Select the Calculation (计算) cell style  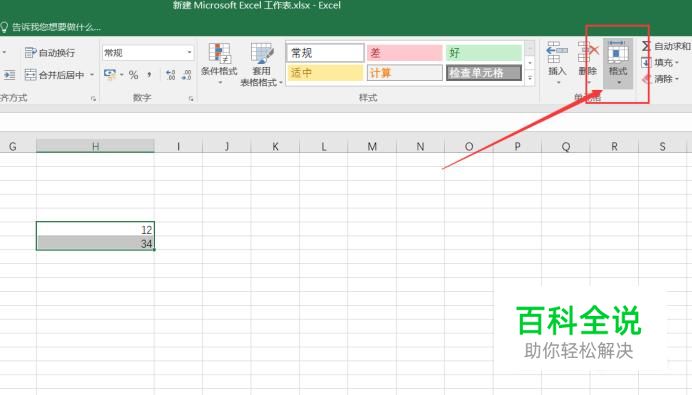404,73
